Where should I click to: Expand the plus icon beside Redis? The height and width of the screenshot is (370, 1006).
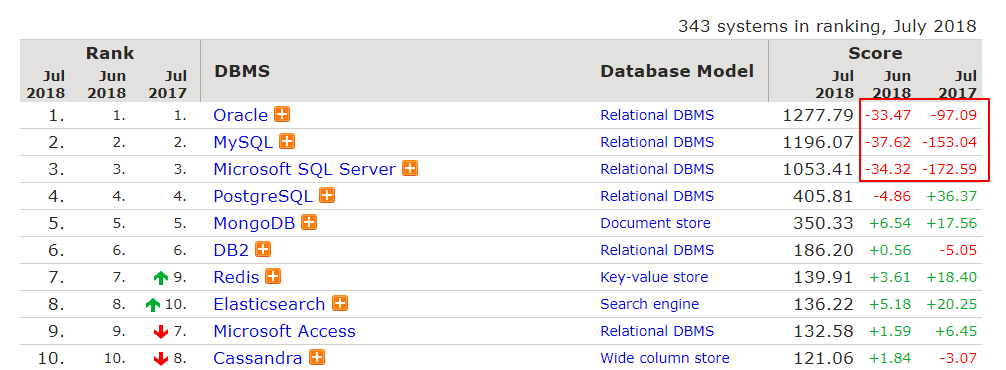[x=273, y=276]
